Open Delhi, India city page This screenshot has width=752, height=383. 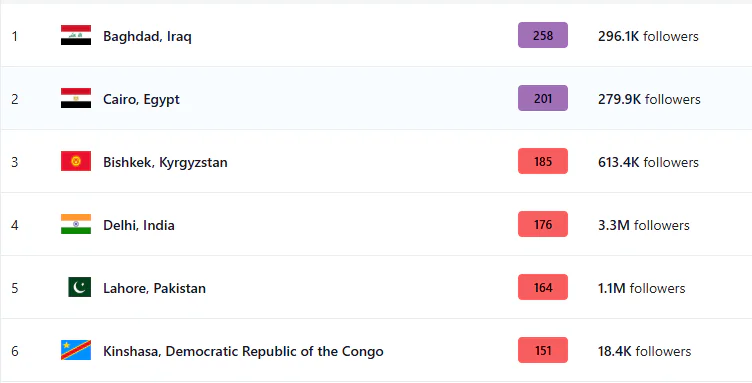(139, 225)
